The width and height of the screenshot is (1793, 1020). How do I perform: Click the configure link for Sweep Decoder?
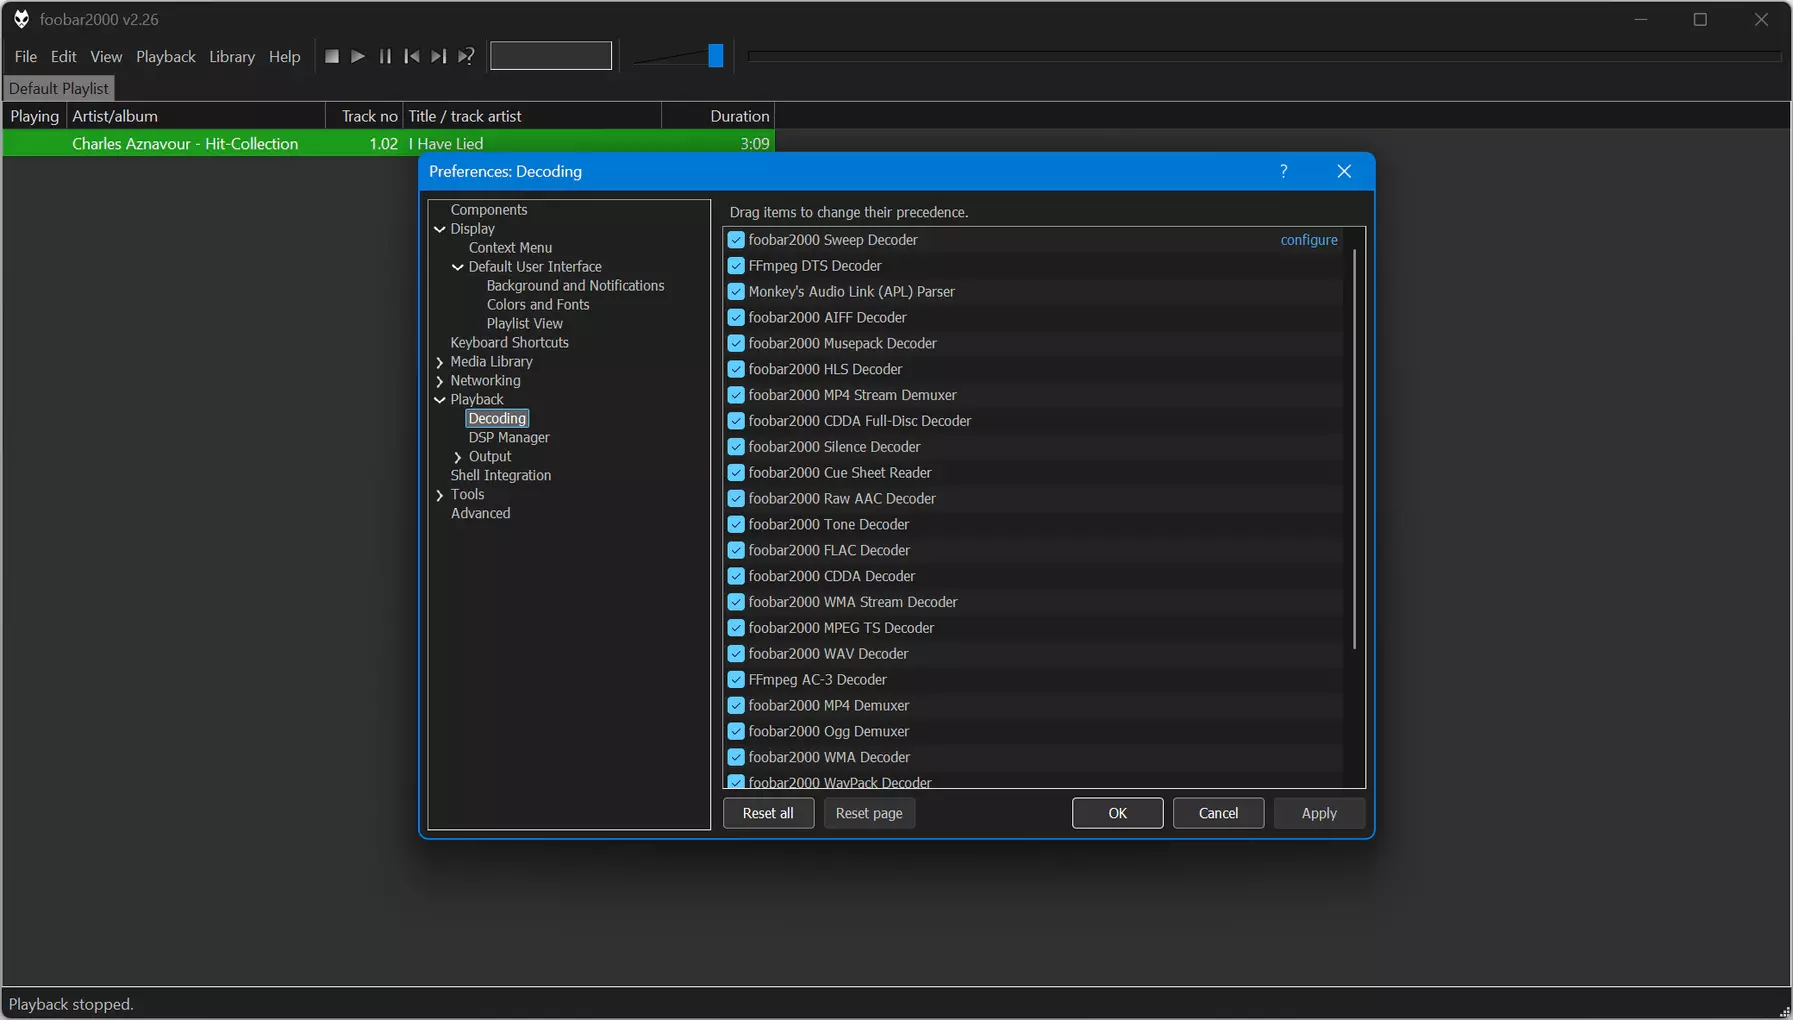[1309, 240]
